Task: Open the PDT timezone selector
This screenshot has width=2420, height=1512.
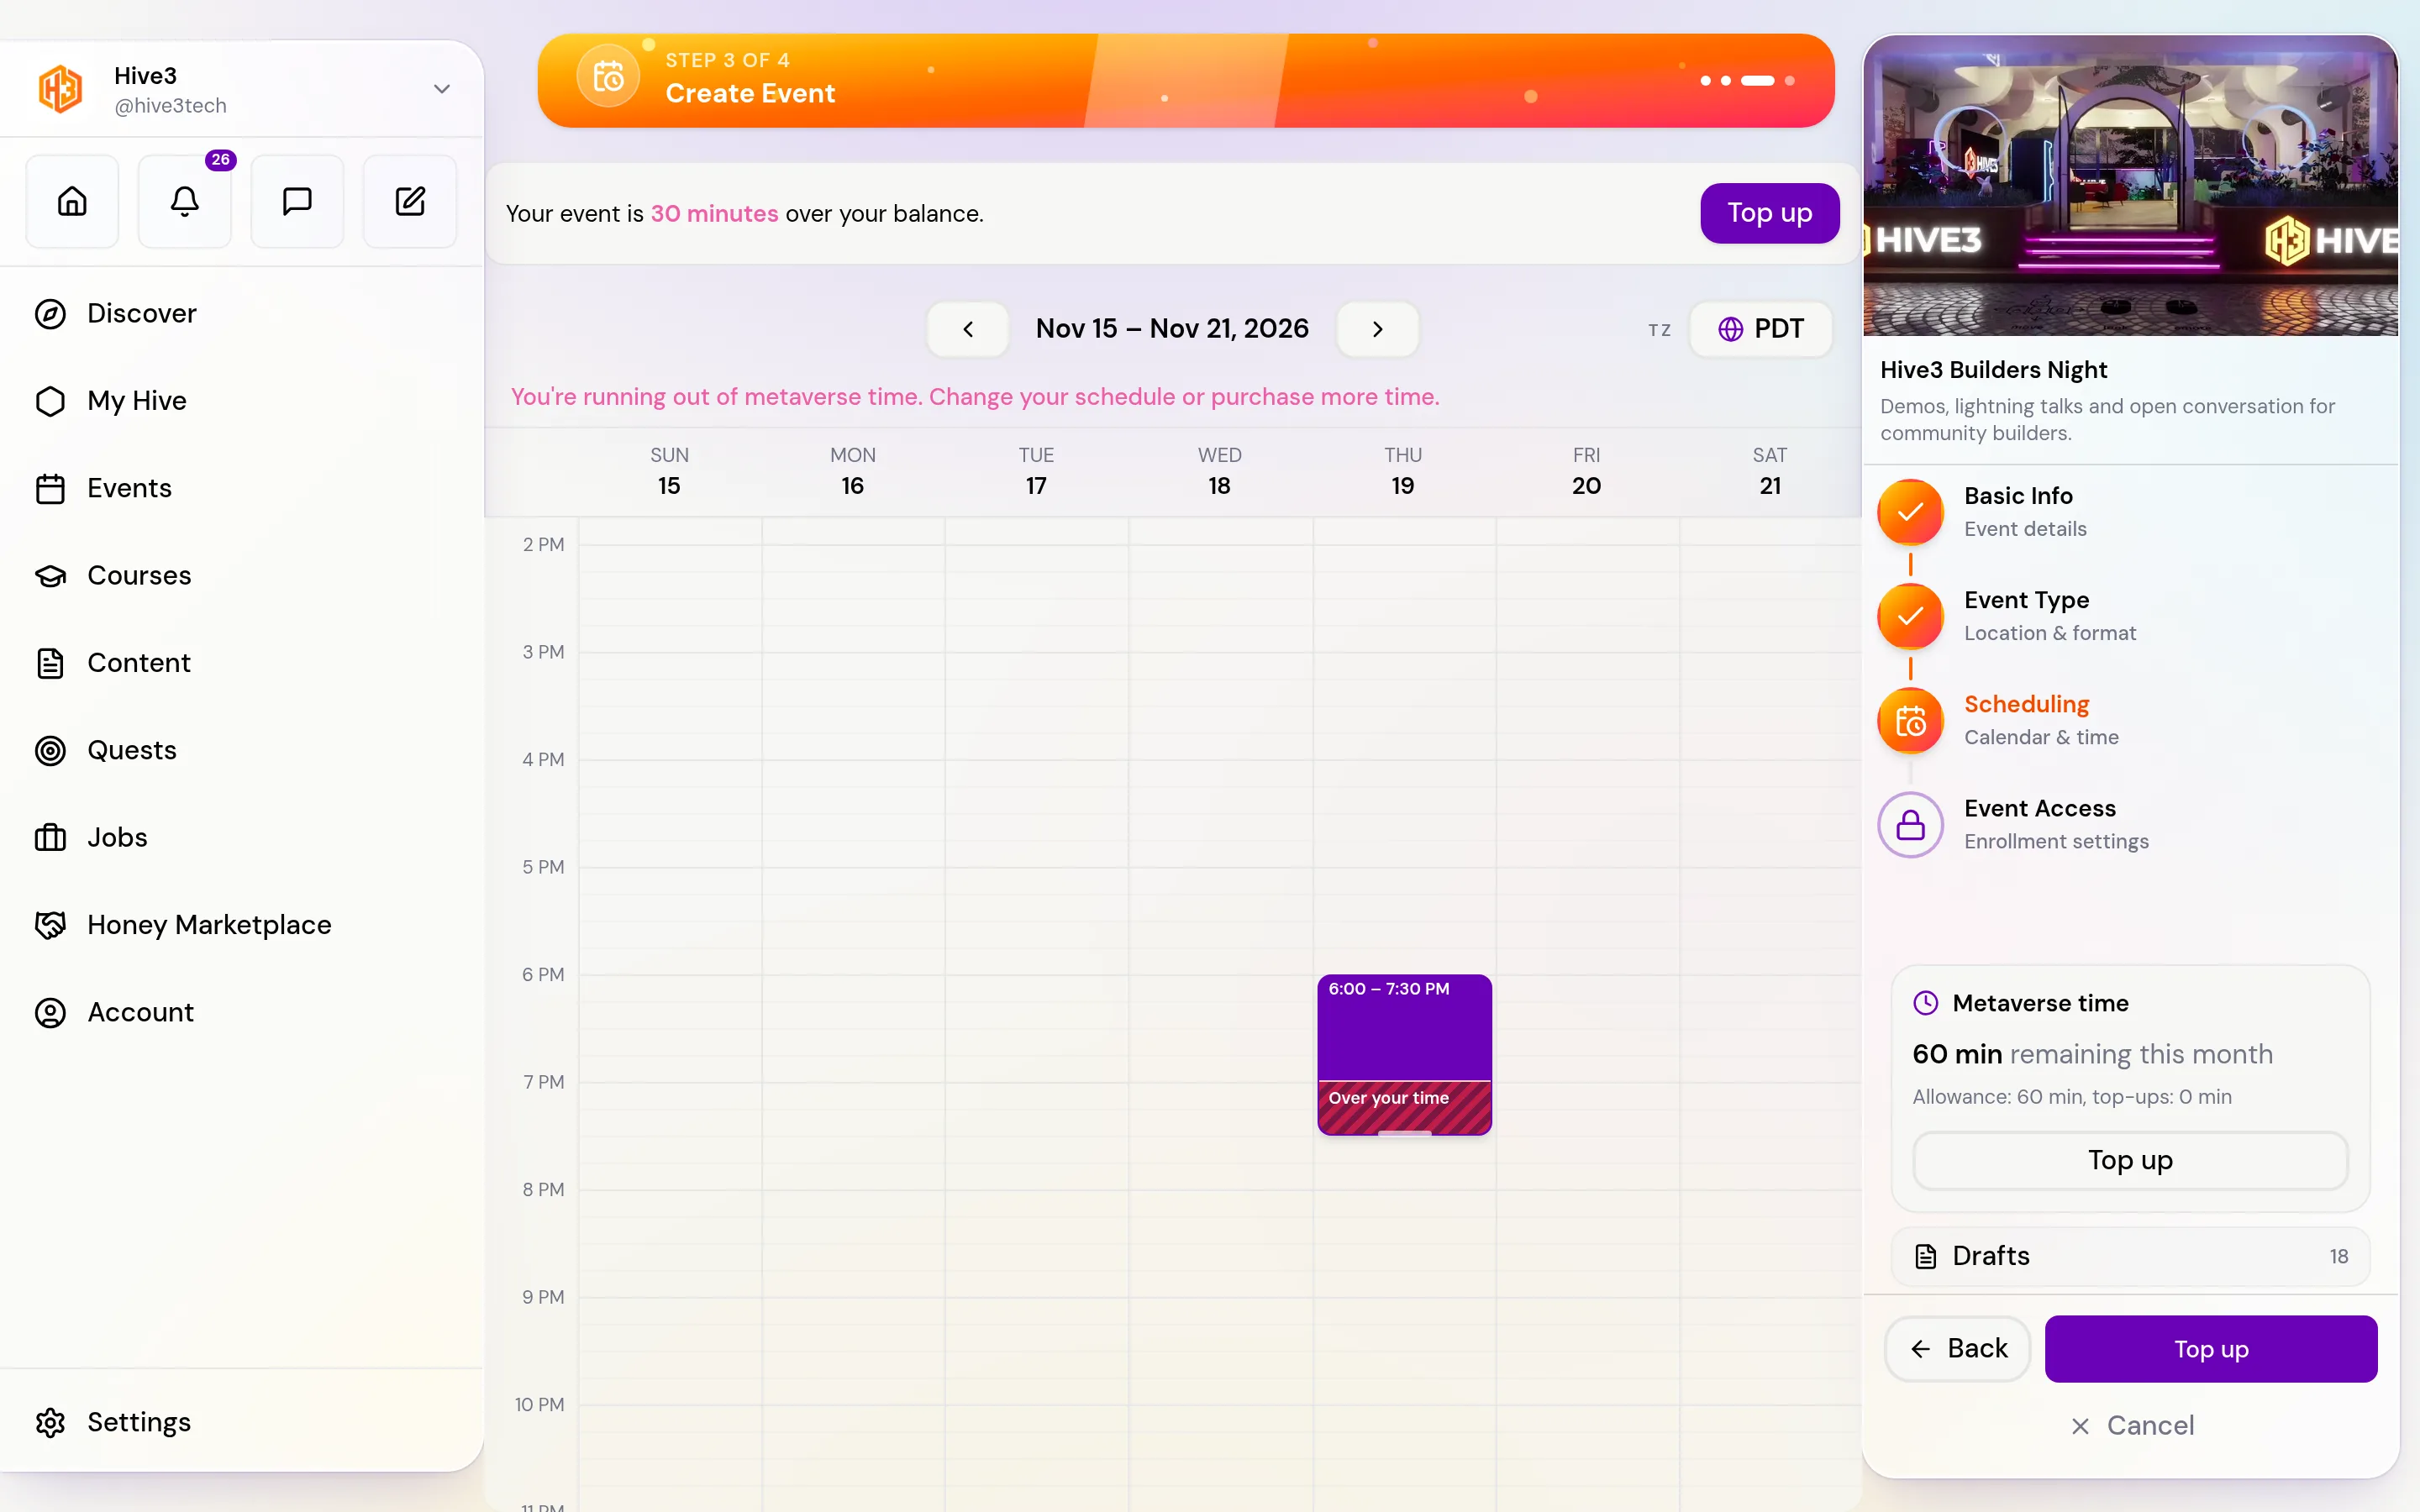Action: click(x=1760, y=329)
